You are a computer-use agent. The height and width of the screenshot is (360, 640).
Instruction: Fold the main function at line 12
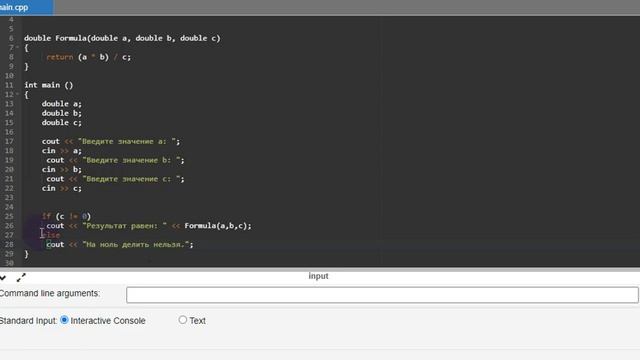tap(18, 94)
